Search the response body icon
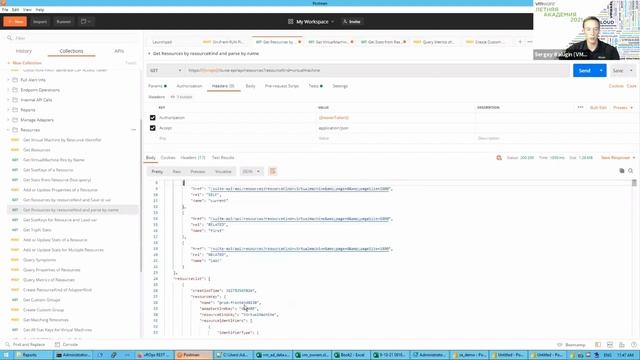Image resolution: width=640 pixels, height=360 pixels. tap(631, 171)
